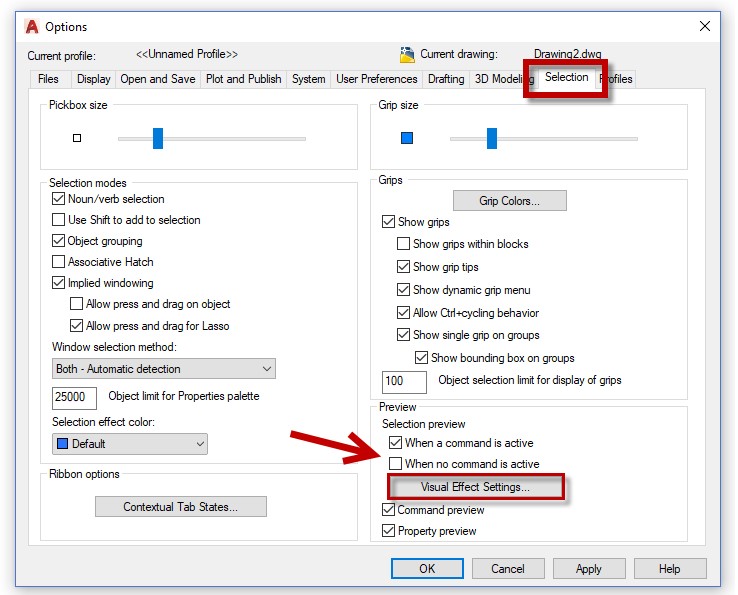The height and width of the screenshot is (595, 738).
Task: Toggle Command preview checkbox
Action: point(388,509)
